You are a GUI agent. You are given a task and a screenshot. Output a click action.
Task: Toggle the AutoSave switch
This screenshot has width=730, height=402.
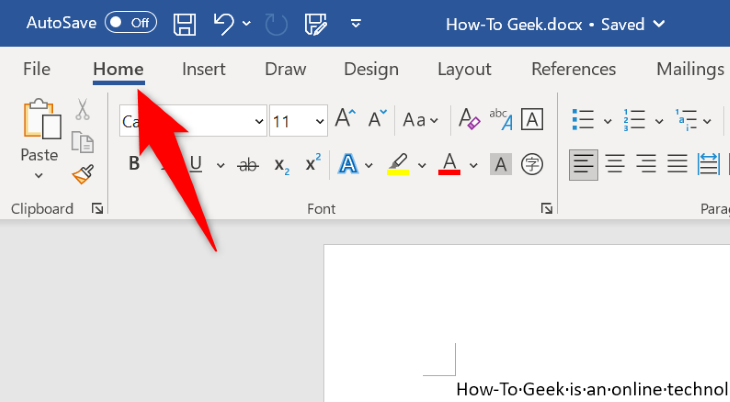point(130,22)
